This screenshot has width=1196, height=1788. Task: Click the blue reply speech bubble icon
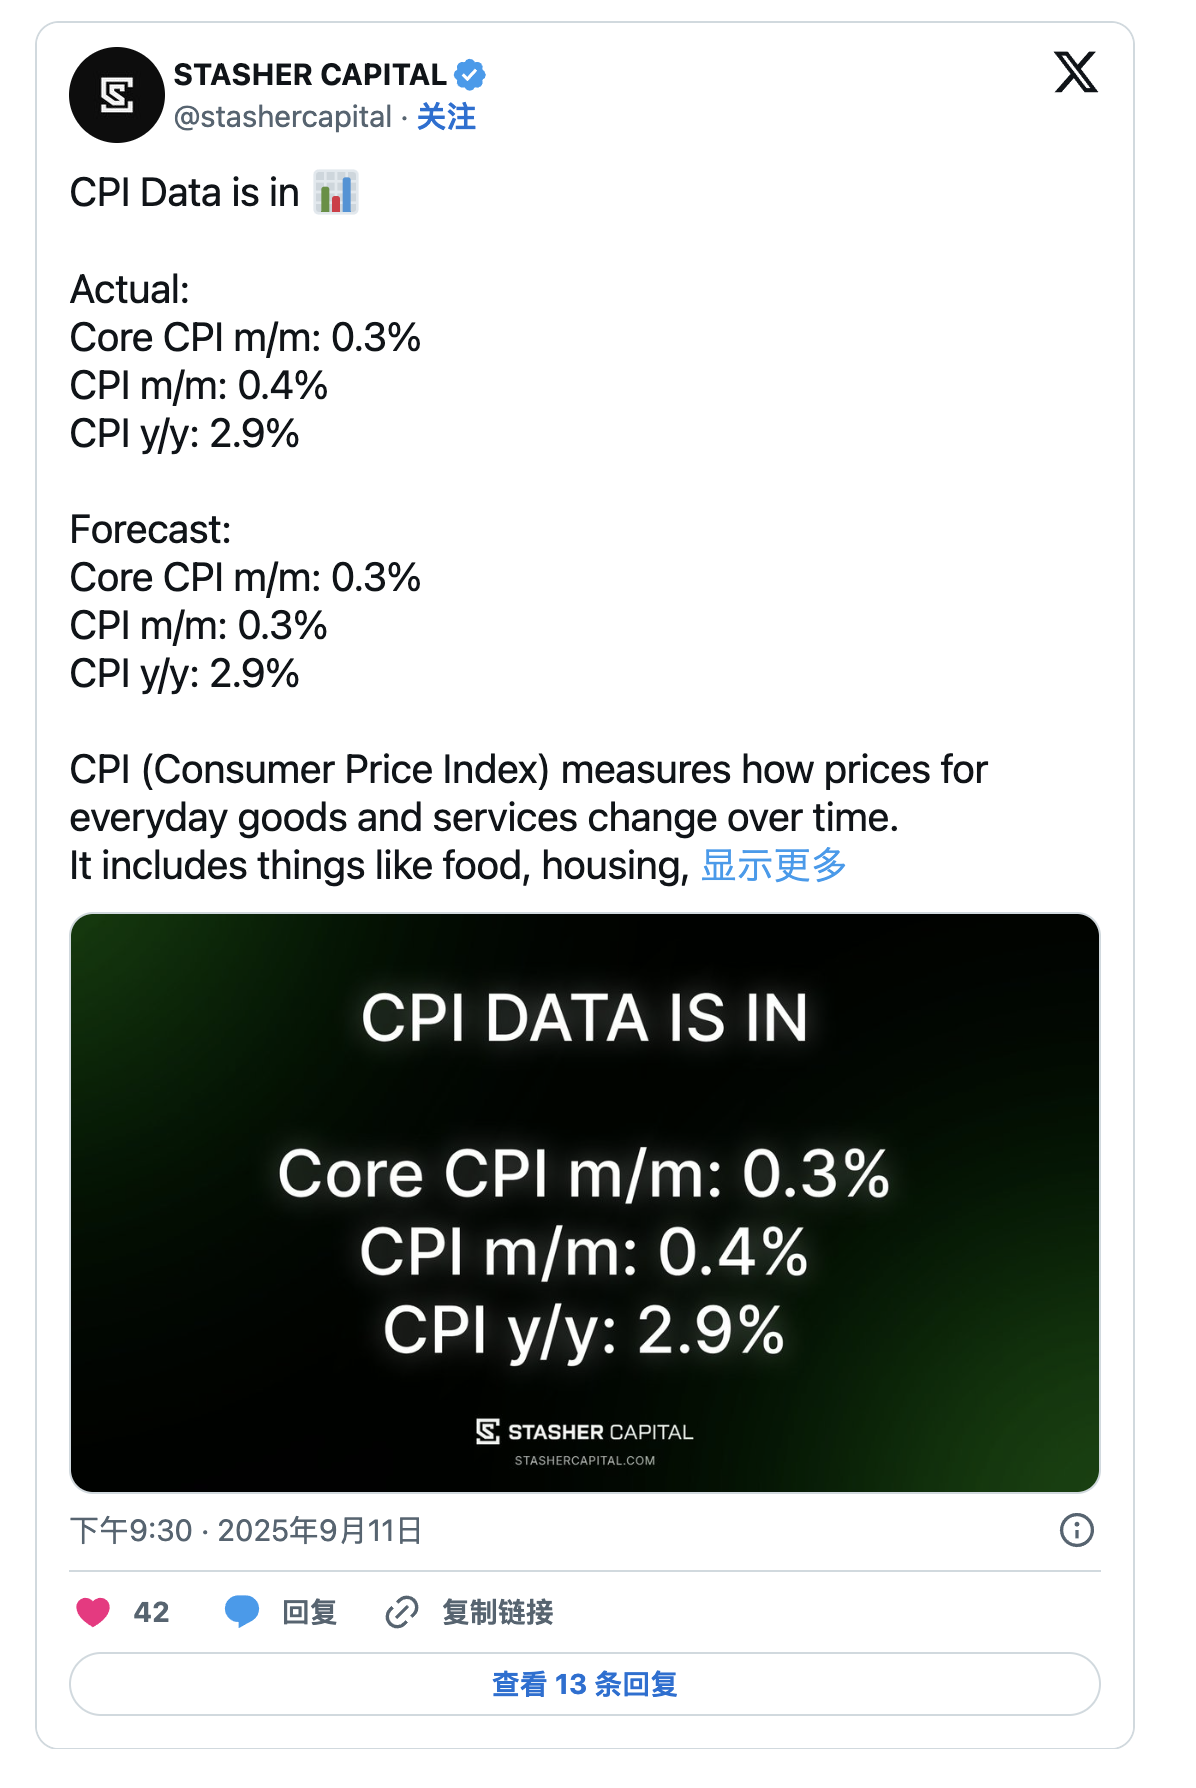coord(241,1612)
